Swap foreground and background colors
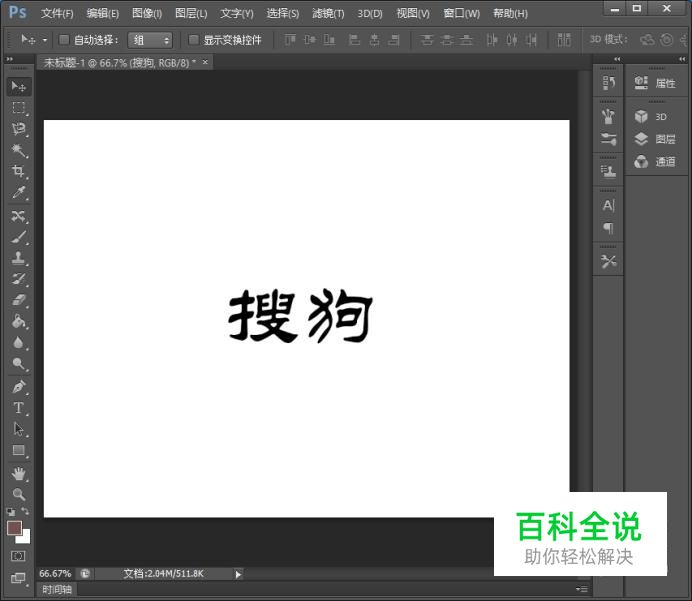Image resolution: width=692 pixels, height=601 pixels. coord(25,511)
